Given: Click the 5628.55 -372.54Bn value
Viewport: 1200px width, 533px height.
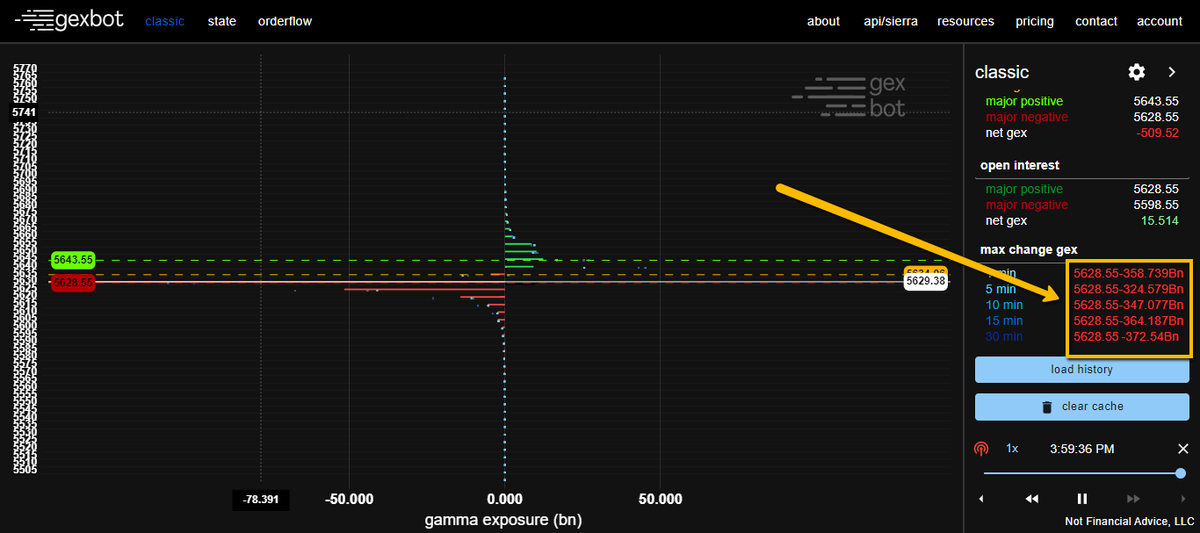Looking at the screenshot, I should [1128, 338].
